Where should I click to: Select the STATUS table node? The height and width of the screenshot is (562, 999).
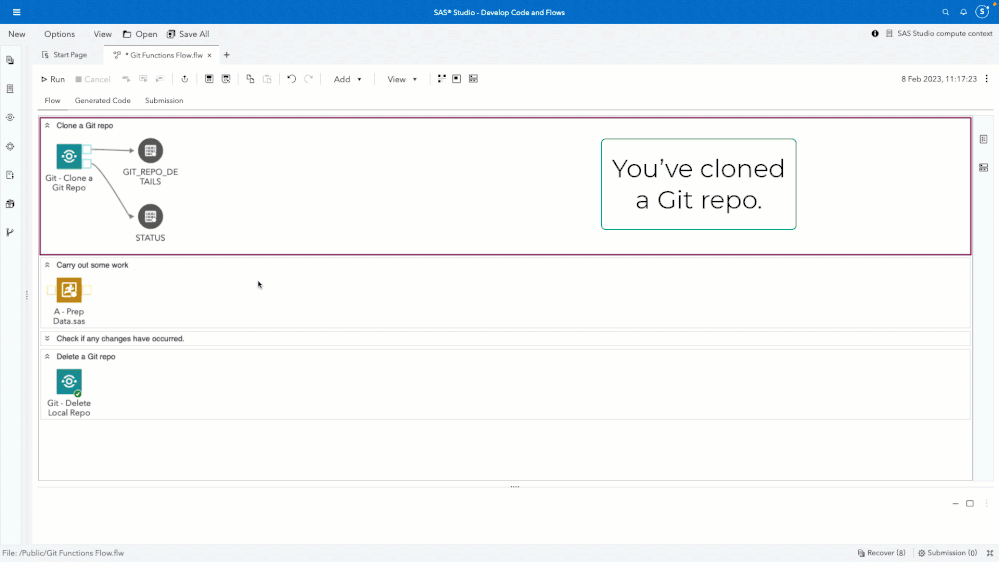[150, 216]
